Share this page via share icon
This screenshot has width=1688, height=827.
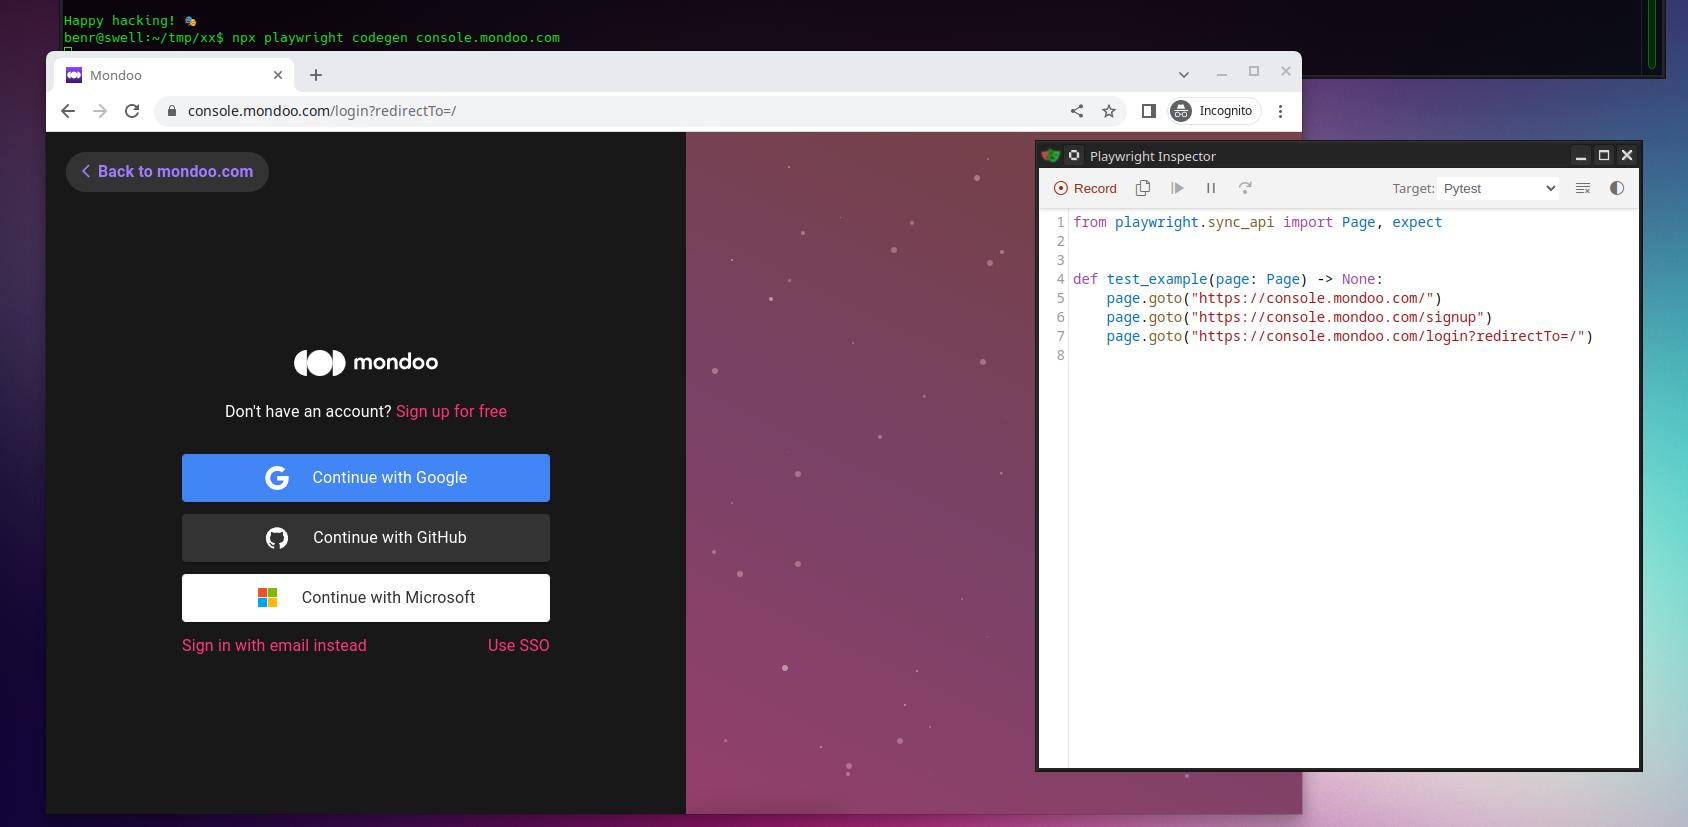[x=1077, y=111]
